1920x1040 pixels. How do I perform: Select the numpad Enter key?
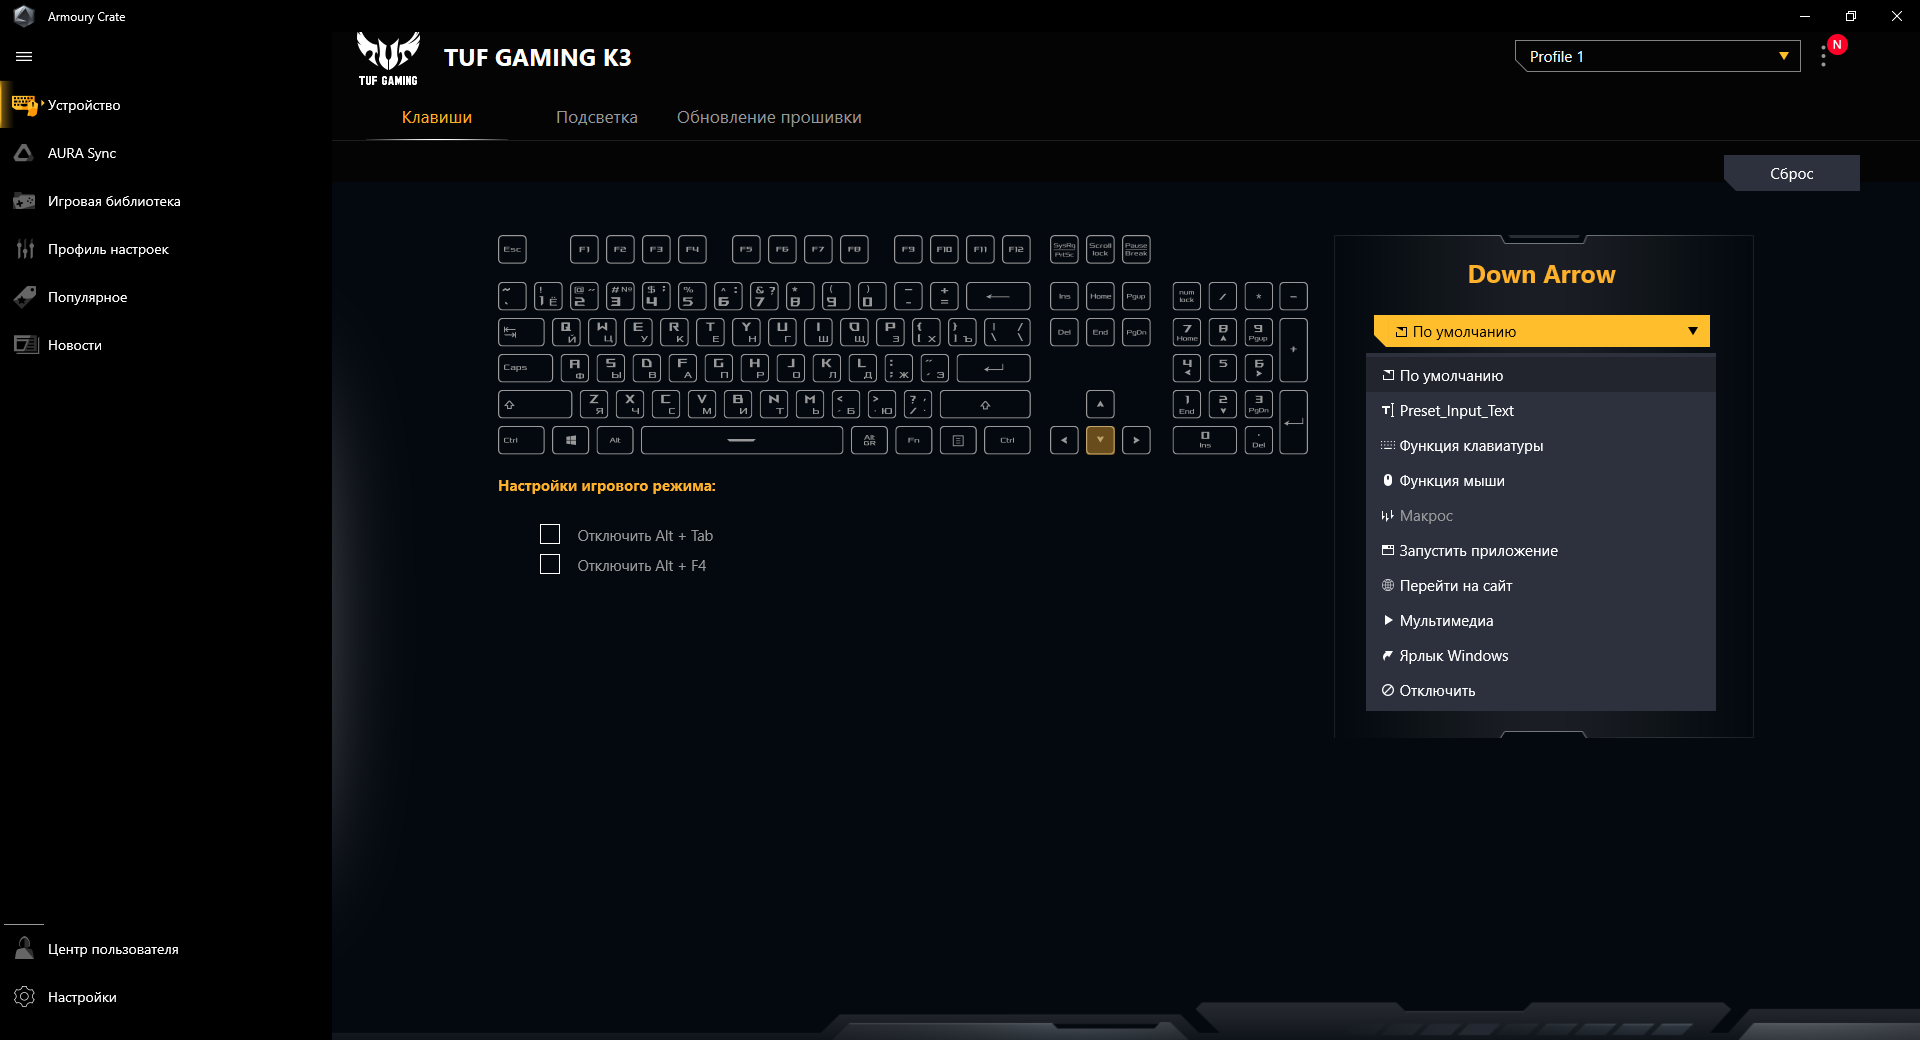tap(1294, 422)
